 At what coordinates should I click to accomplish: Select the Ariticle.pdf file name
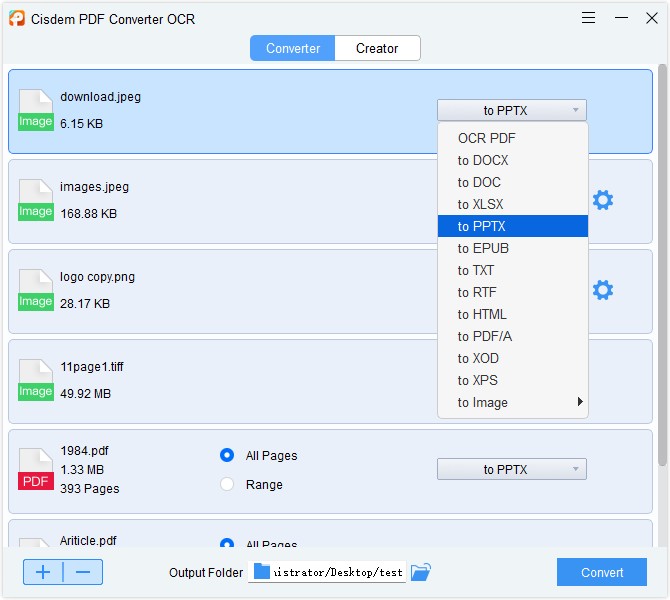pyautogui.click(x=88, y=541)
